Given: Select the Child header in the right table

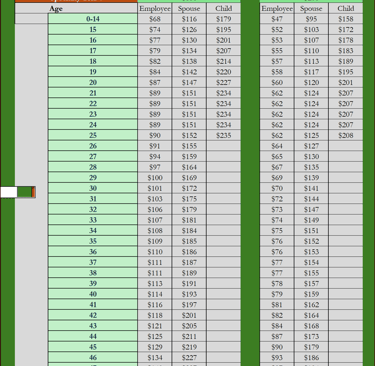Looking at the screenshot, I should (x=346, y=9).
